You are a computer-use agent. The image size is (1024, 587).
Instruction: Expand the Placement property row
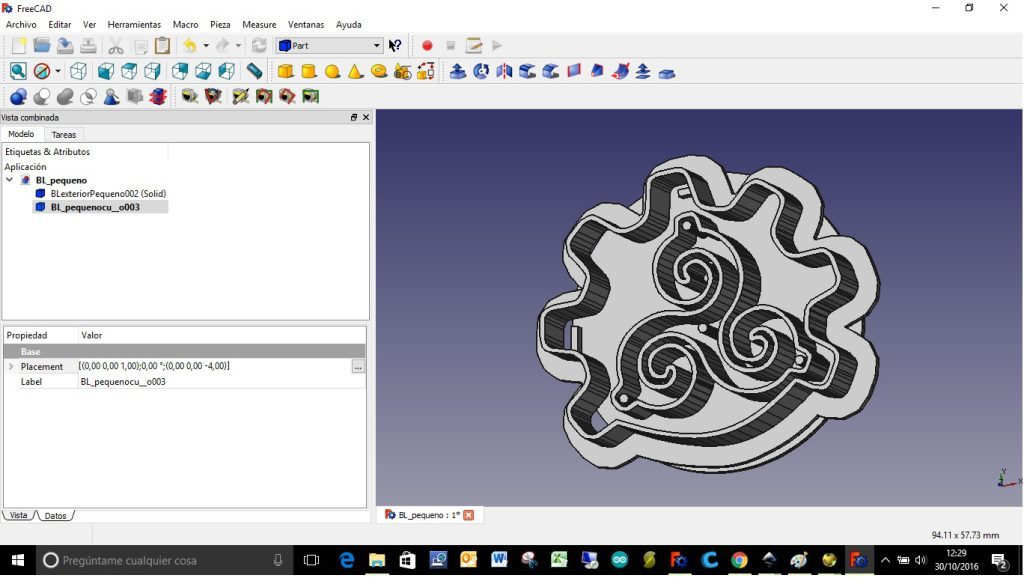[x=11, y=367]
